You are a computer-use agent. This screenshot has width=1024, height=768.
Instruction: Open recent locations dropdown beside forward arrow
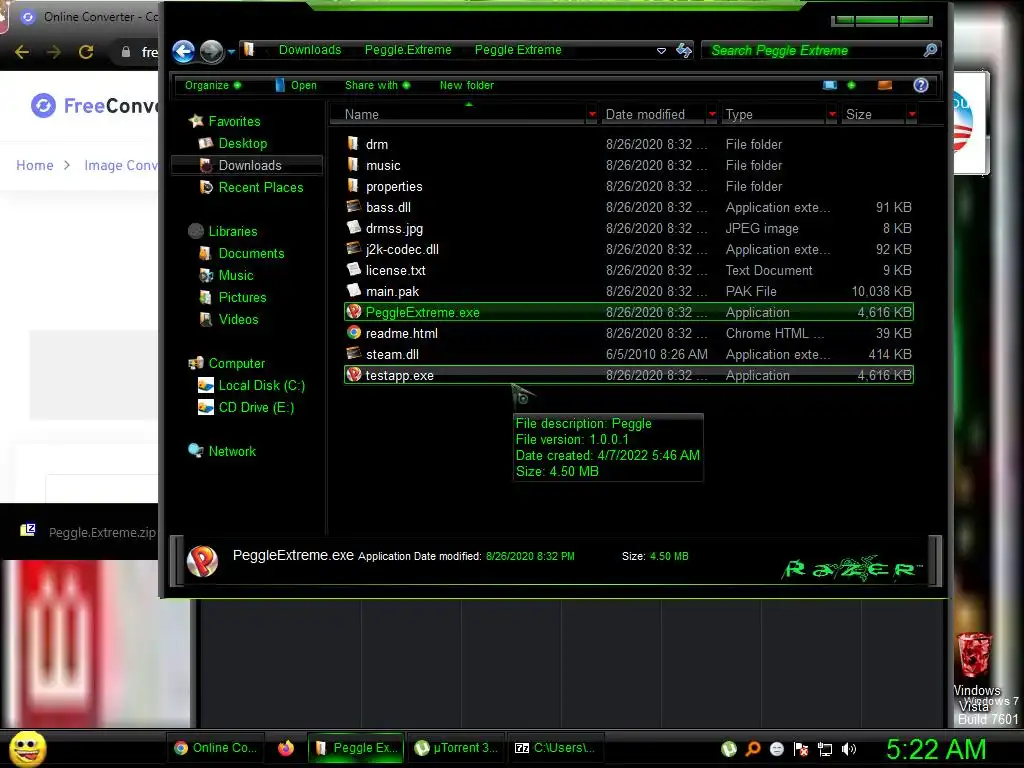(231, 52)
